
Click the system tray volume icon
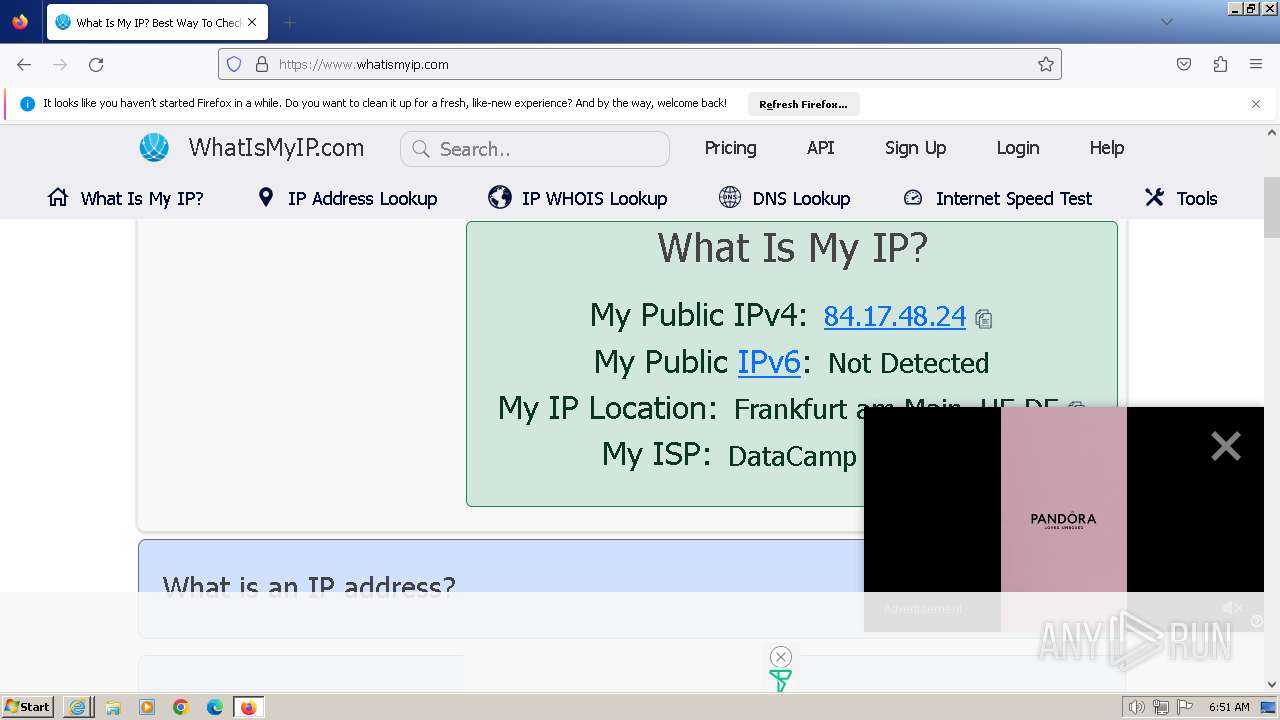[1136, 707]
